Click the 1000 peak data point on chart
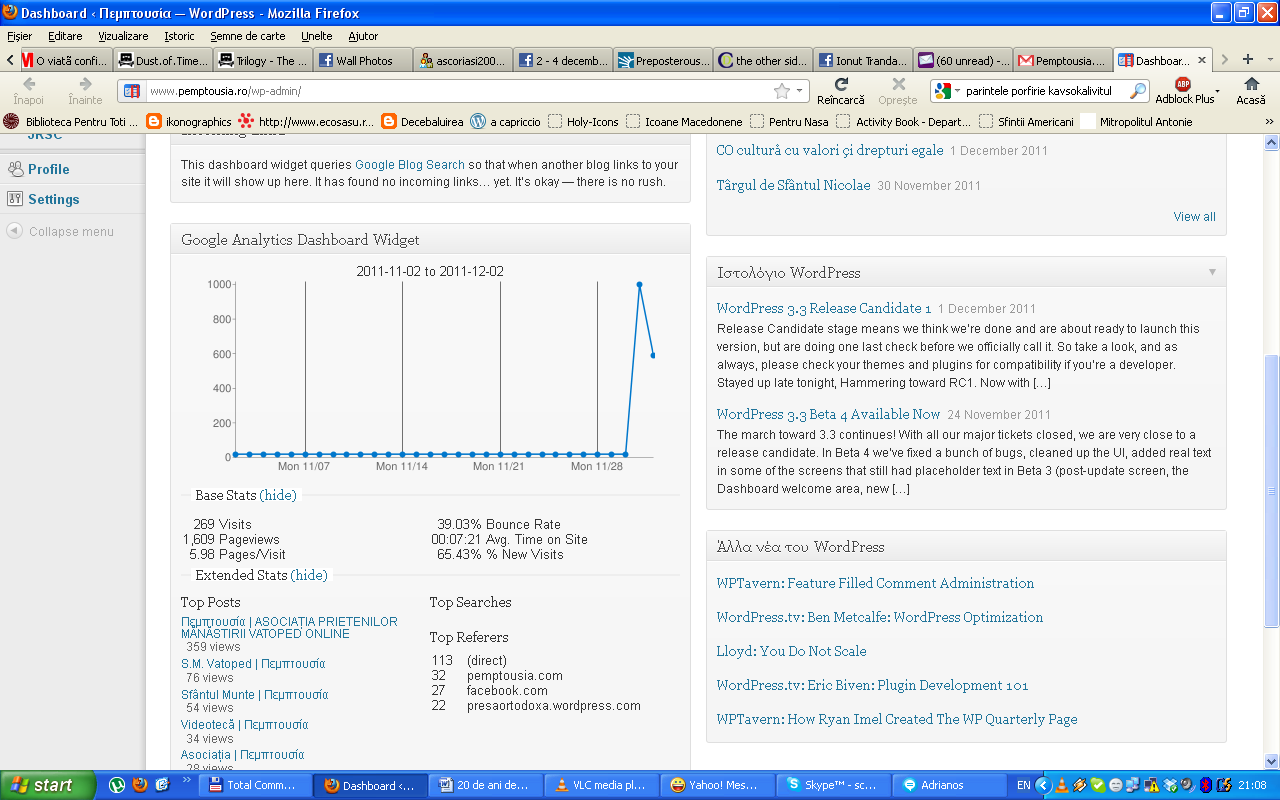Viewport: 1280px width, 800px height. click(639, 285)
